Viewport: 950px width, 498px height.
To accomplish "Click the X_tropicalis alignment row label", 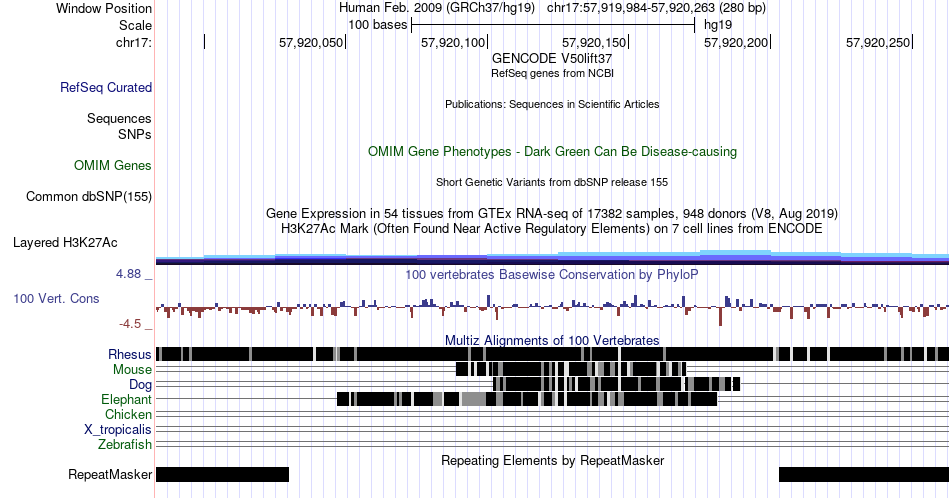I will (118, 429).
